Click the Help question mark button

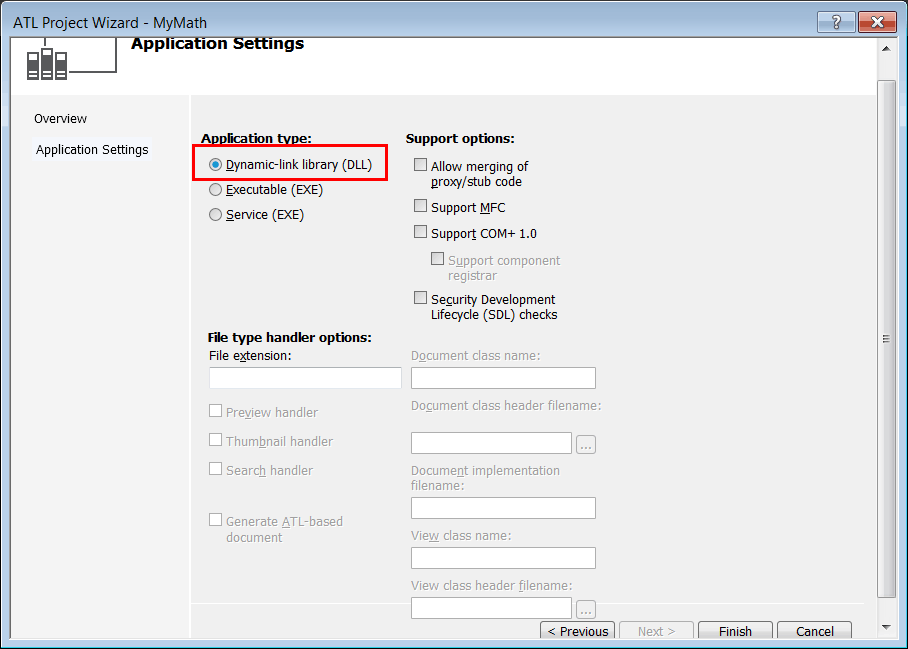click(x=836, y=22)
